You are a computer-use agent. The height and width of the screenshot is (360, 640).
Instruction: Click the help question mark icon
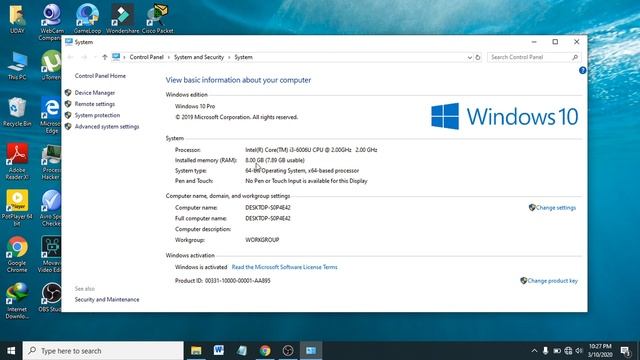[582, 70]
